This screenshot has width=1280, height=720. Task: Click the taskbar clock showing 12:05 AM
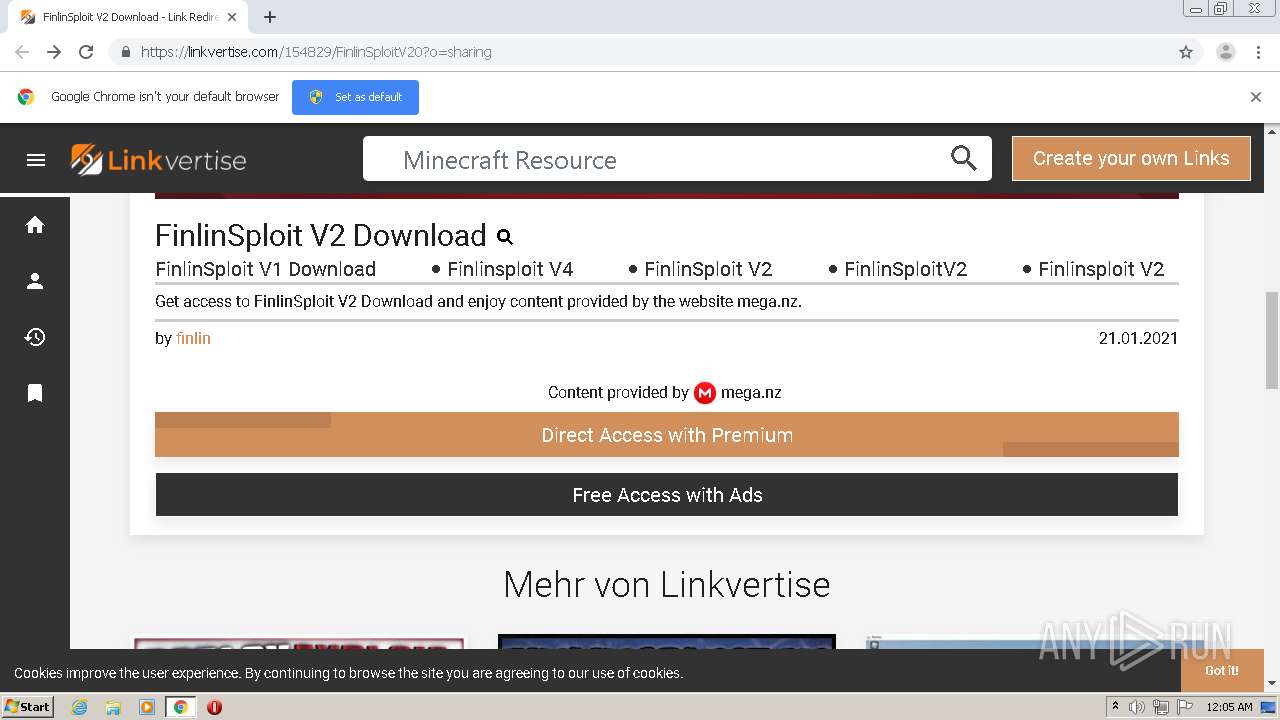[1229, 707]
